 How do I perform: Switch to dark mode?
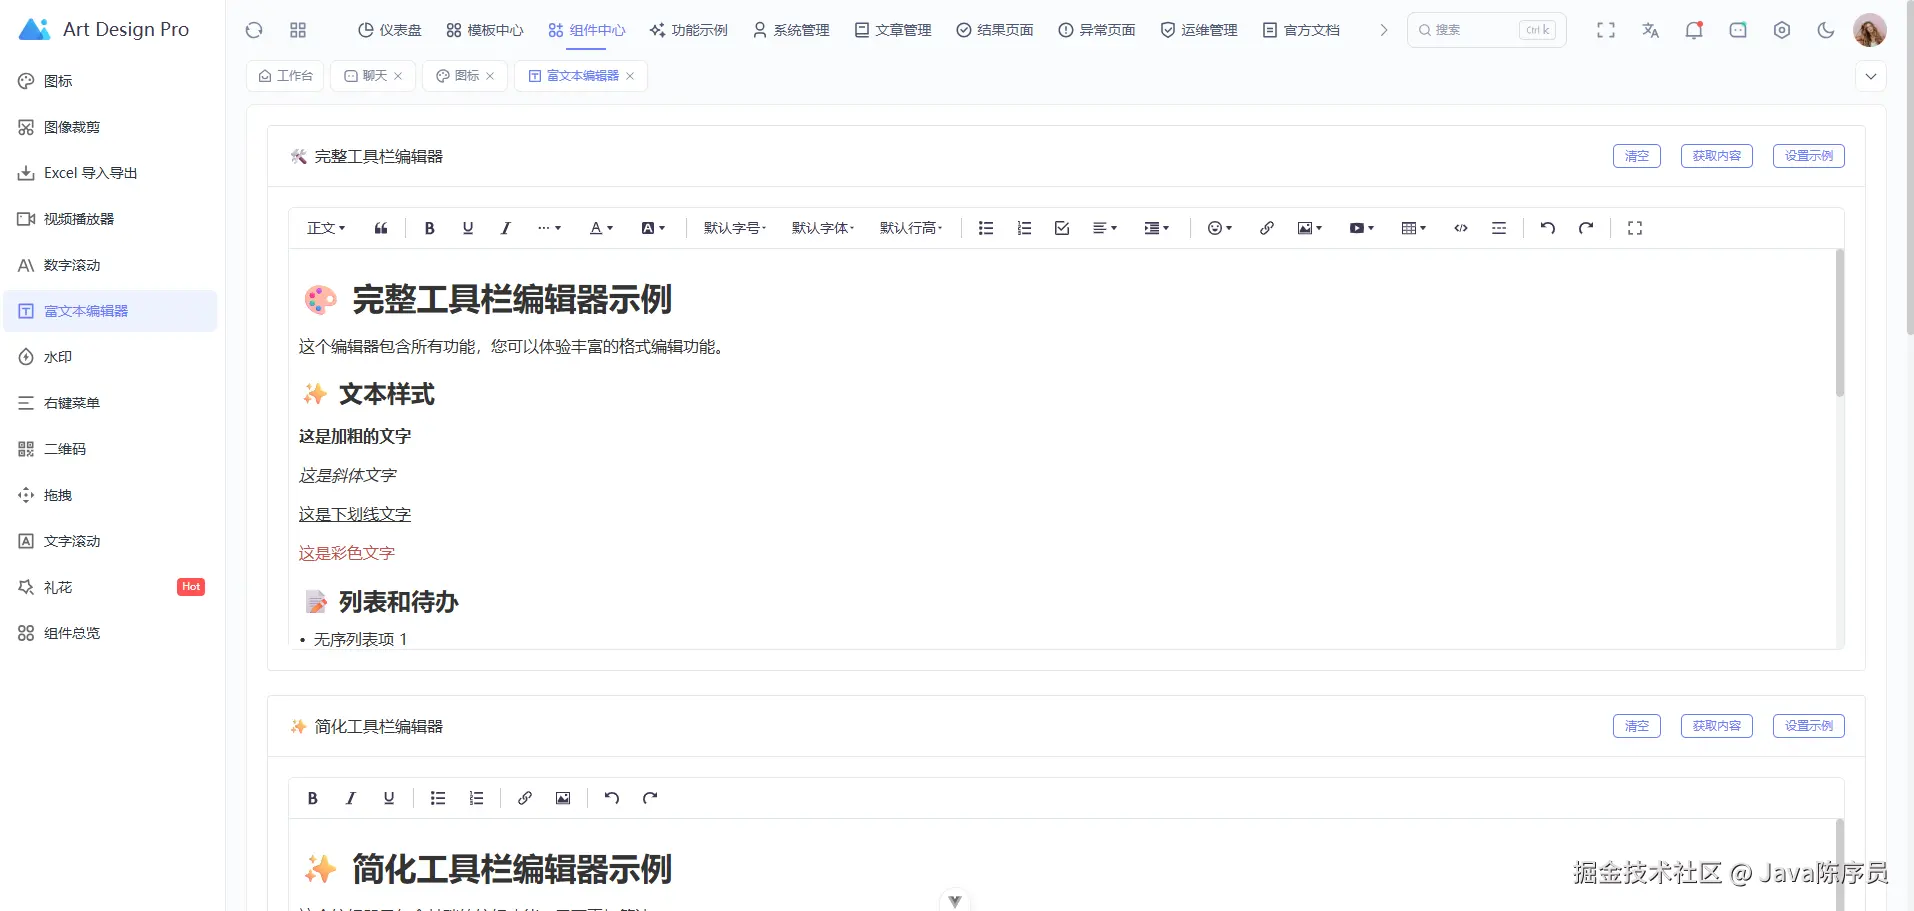1826,30
